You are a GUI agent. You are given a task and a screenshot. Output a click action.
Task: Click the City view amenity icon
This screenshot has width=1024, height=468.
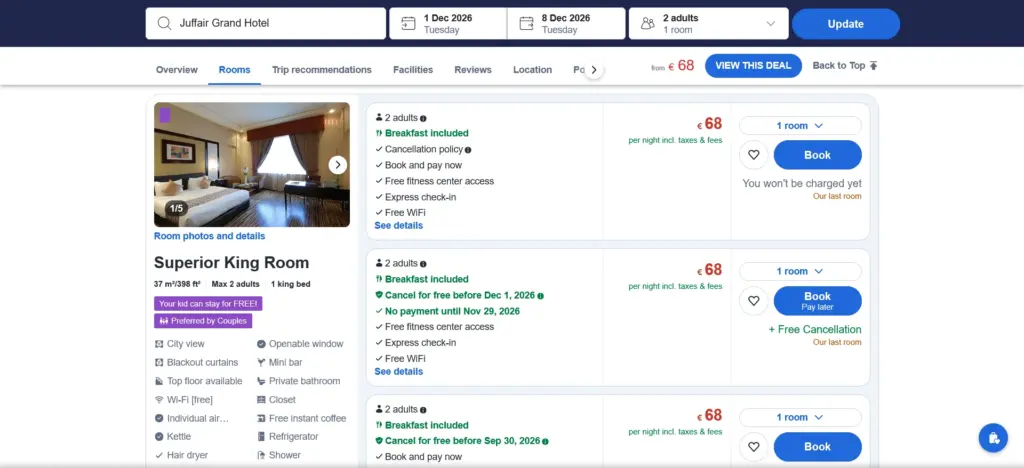click(159, 344)
